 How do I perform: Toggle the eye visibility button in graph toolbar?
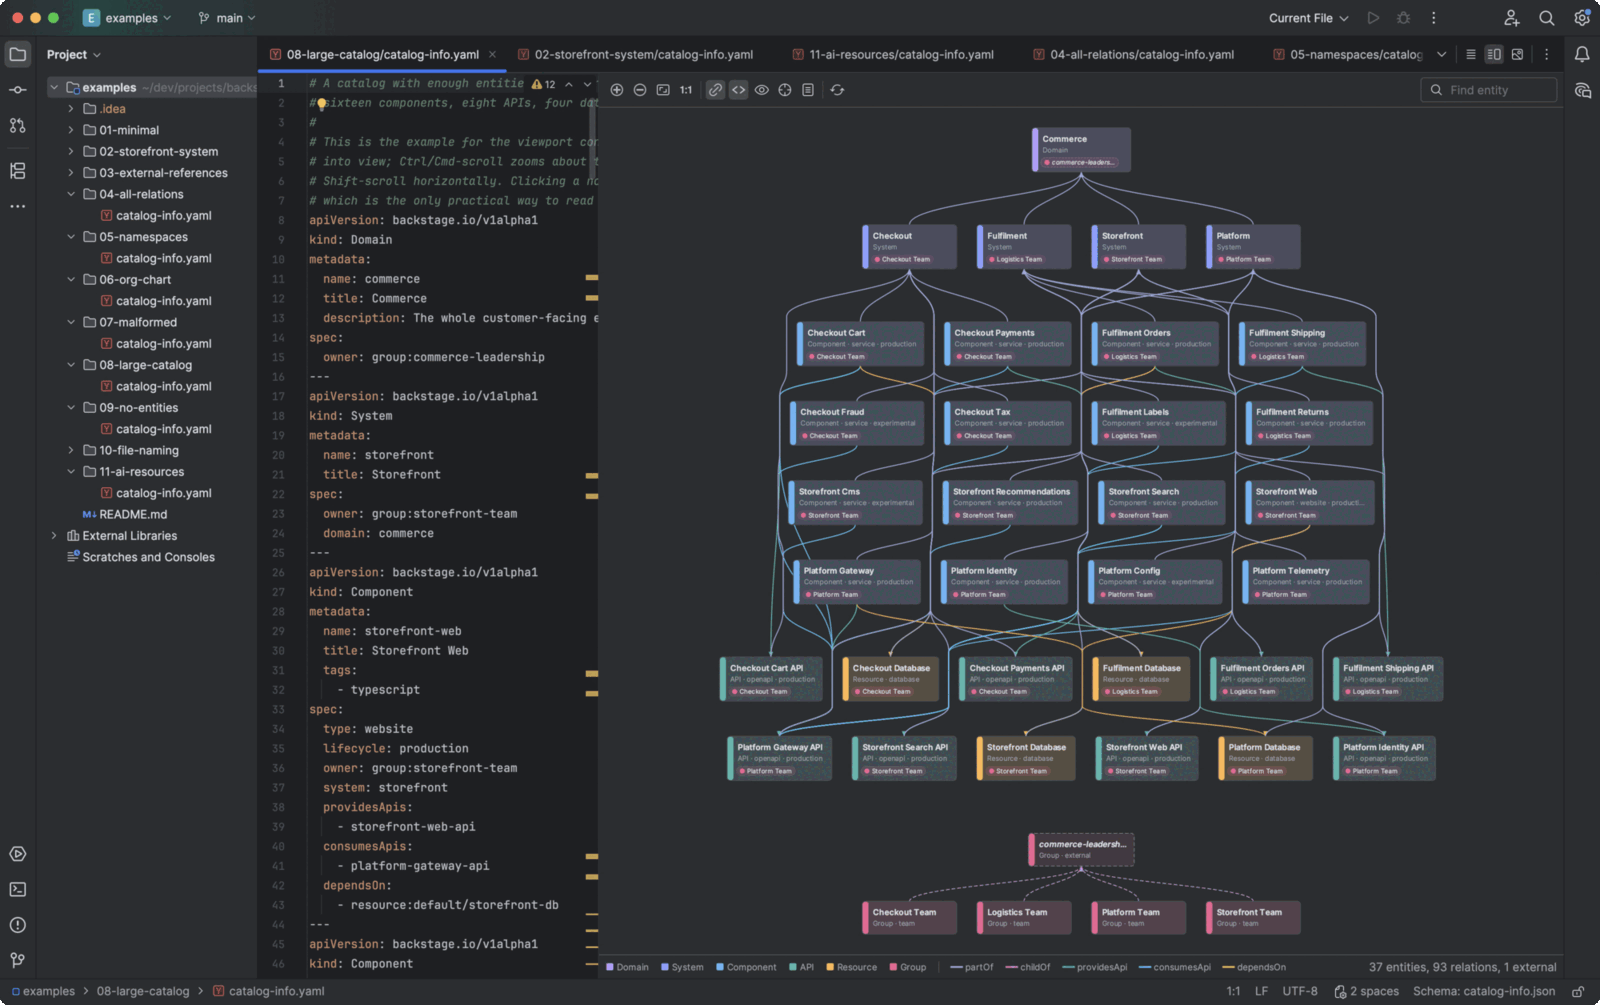tap(762, 90)
